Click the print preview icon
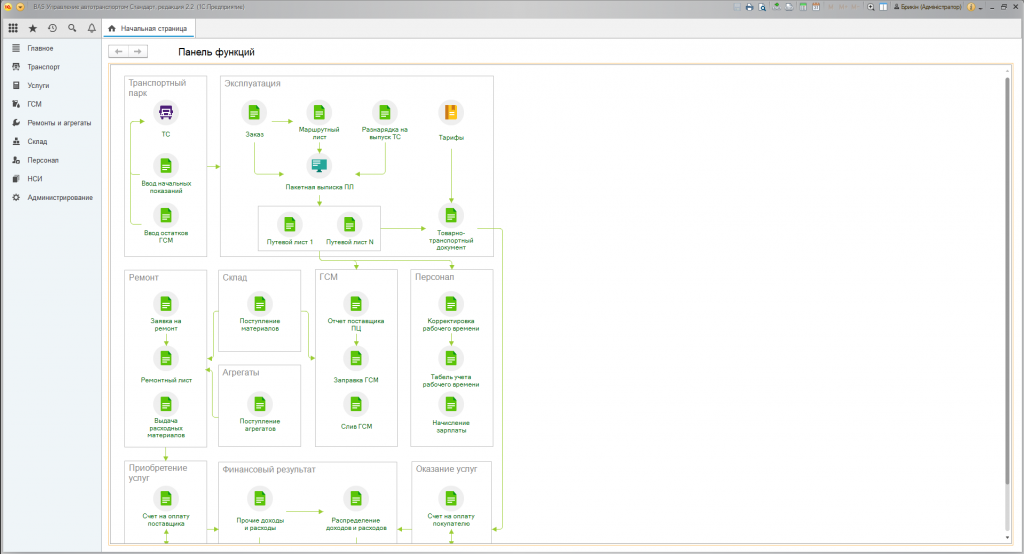 762,7
